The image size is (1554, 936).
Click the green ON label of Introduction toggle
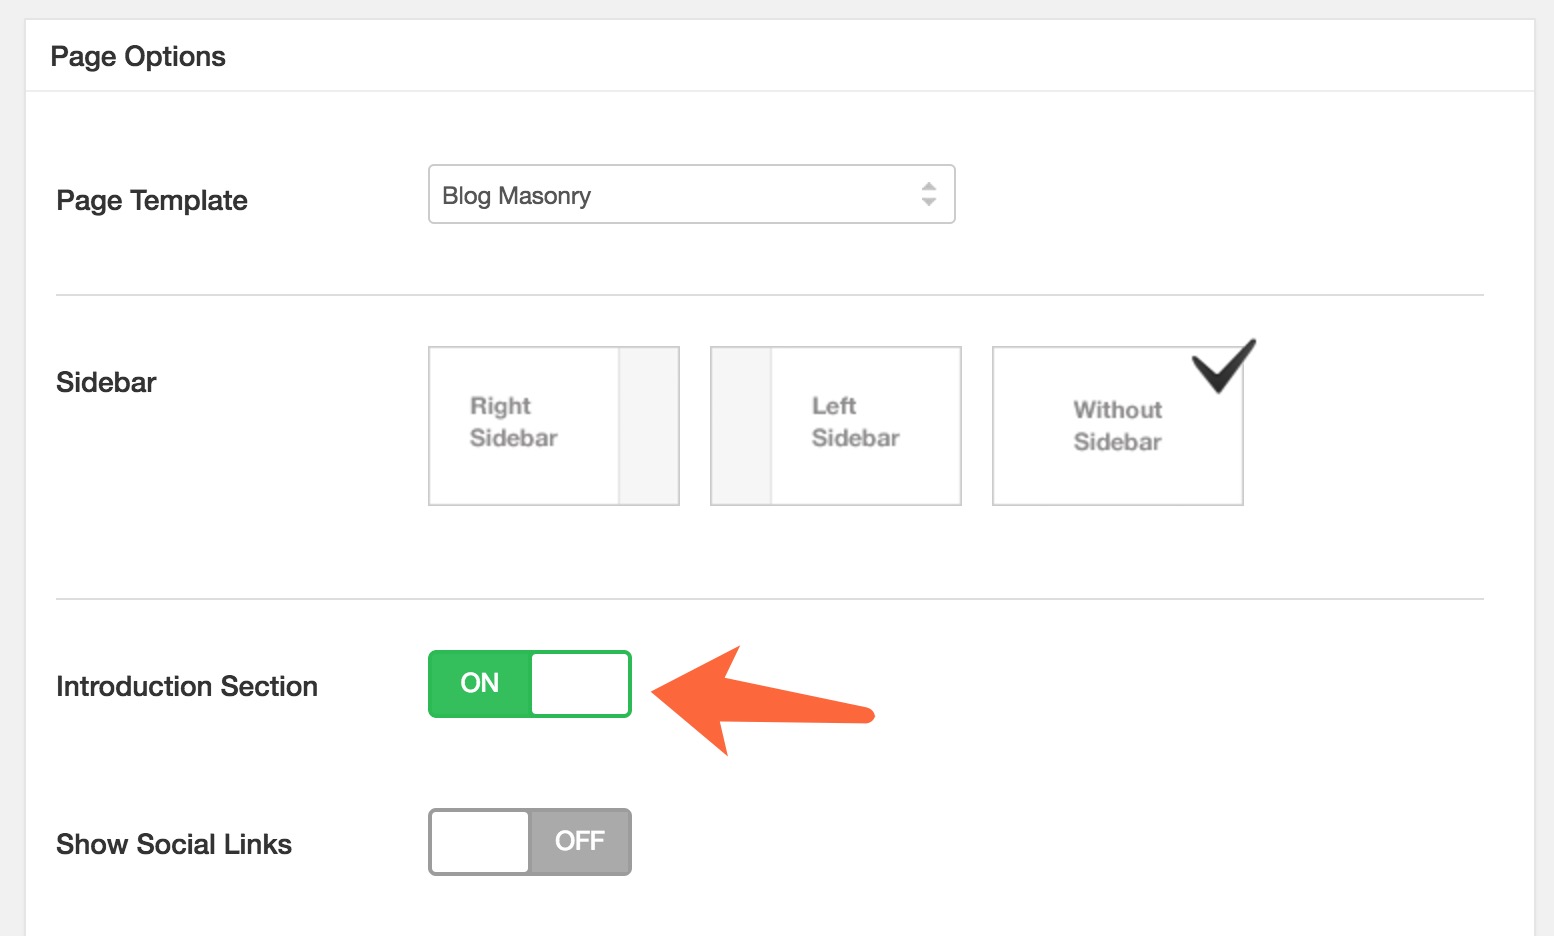480,684
